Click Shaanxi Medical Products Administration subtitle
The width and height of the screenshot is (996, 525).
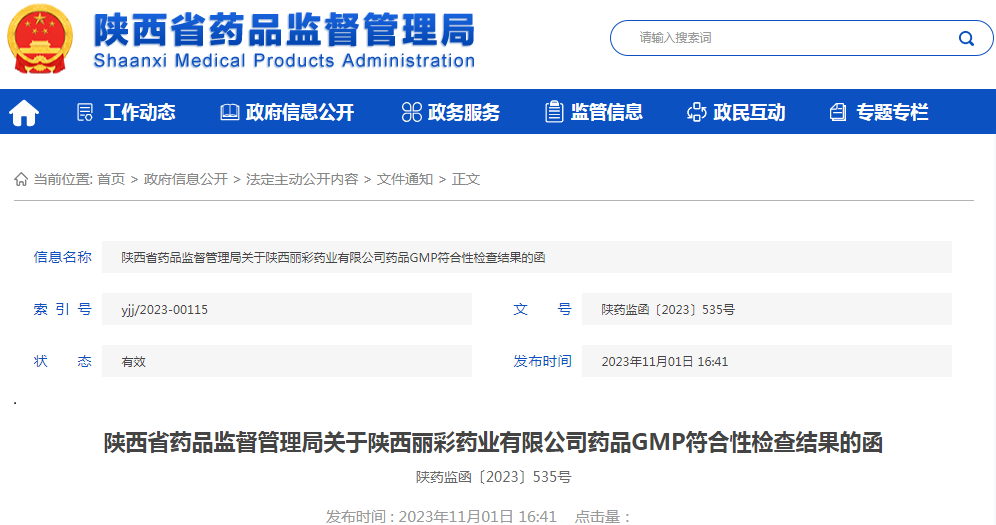[x=285, y=61]
